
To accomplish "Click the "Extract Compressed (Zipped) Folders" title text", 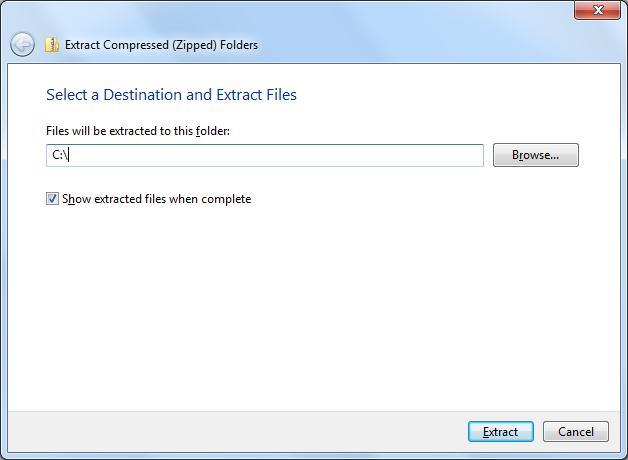I will [161, 45].
